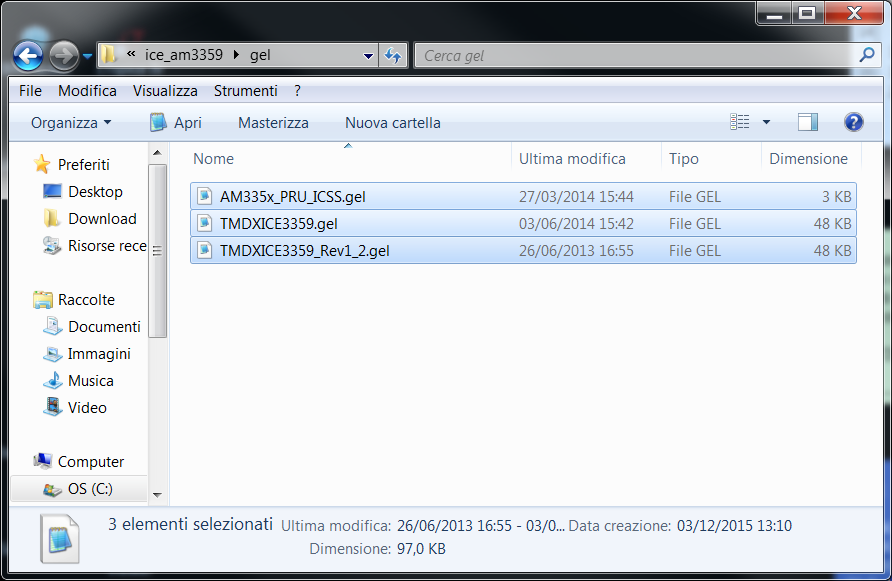892x581 pixels.
Task: Open the help question mark icon
Action: pyautogui.click(x=853, y=122)
